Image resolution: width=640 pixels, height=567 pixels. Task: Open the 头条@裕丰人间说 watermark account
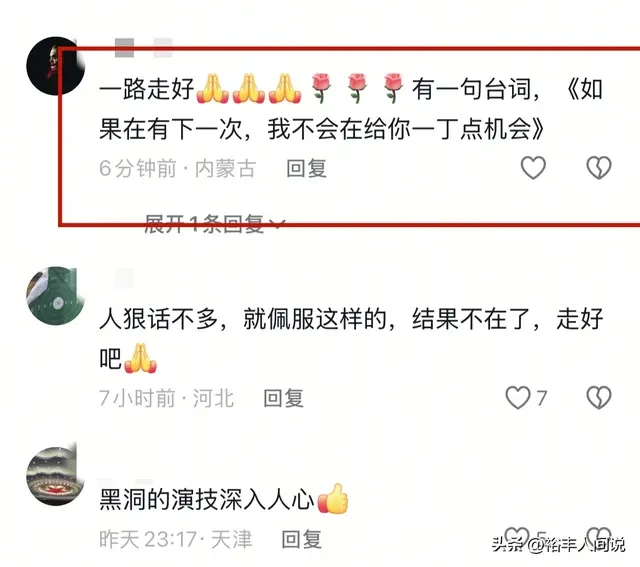coord(558,545)
